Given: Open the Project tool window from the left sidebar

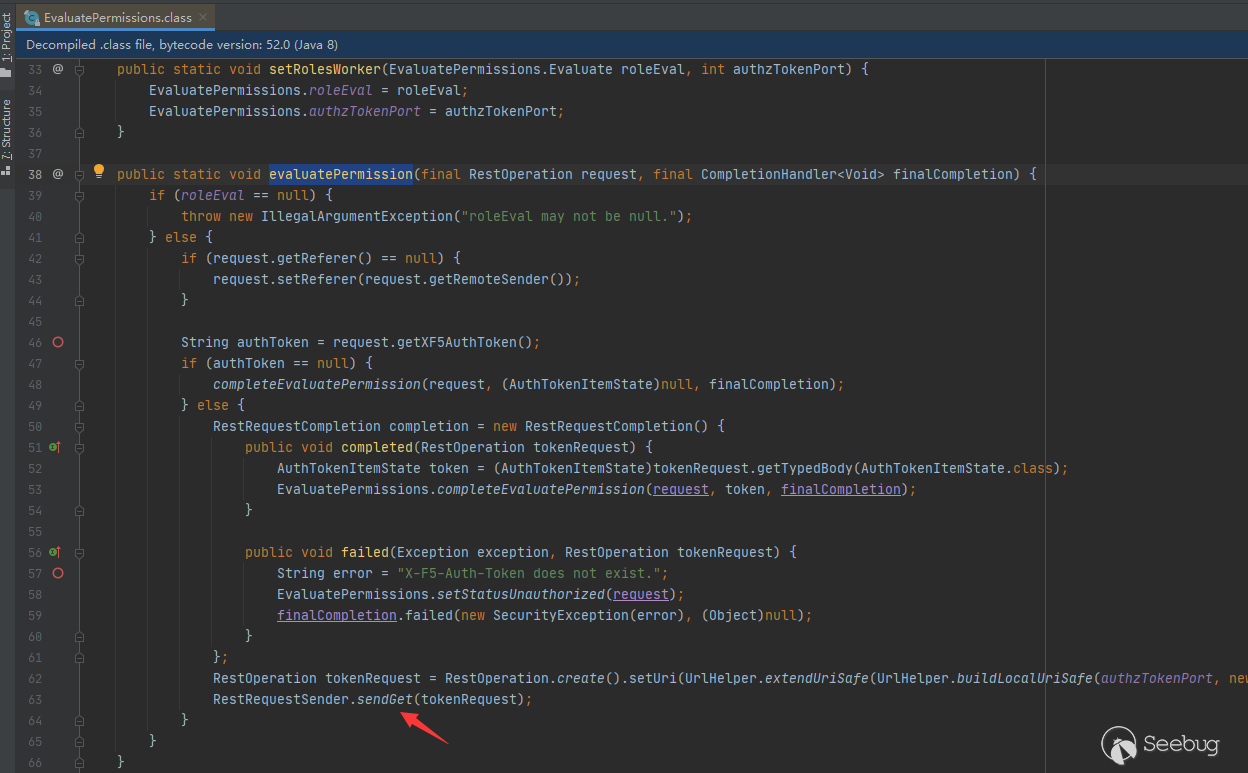Looking at the screenshot, I should pyautogui.click(x=7, y=42).
